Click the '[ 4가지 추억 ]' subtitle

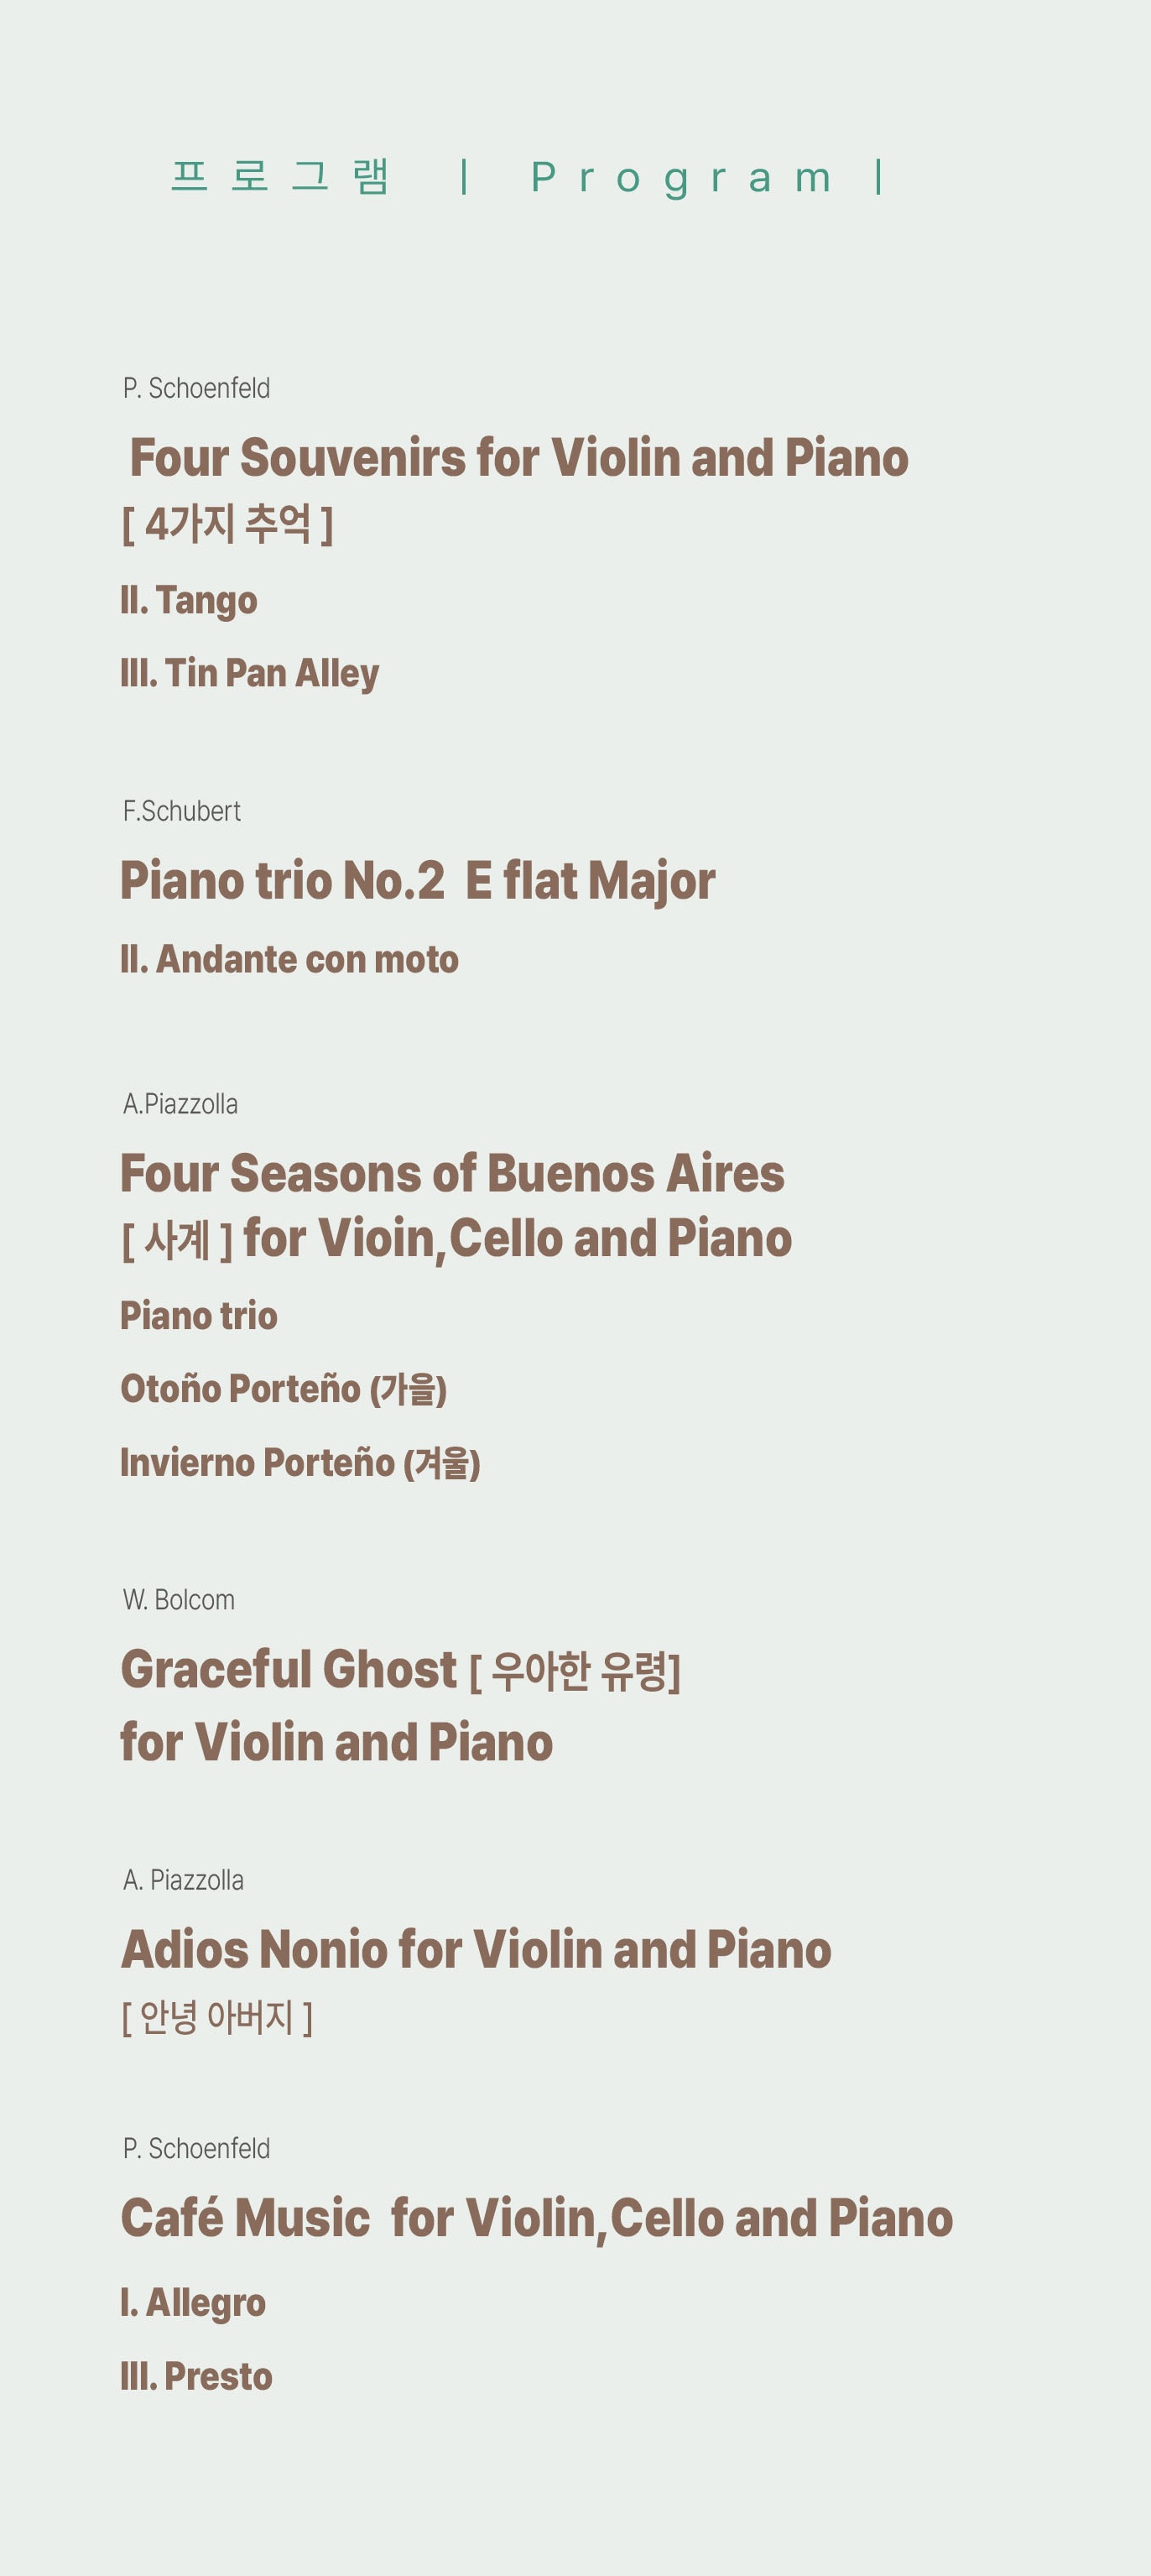(227, 524)
